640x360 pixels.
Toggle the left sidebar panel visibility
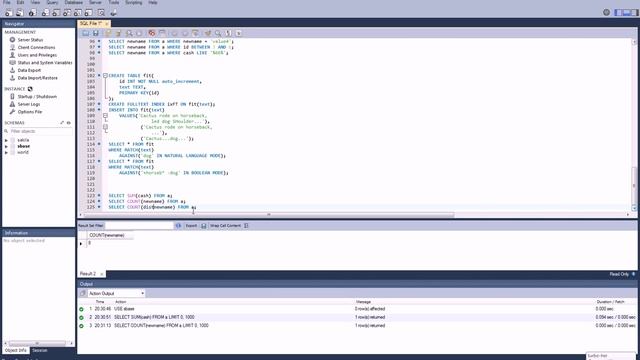pos(618,13)
